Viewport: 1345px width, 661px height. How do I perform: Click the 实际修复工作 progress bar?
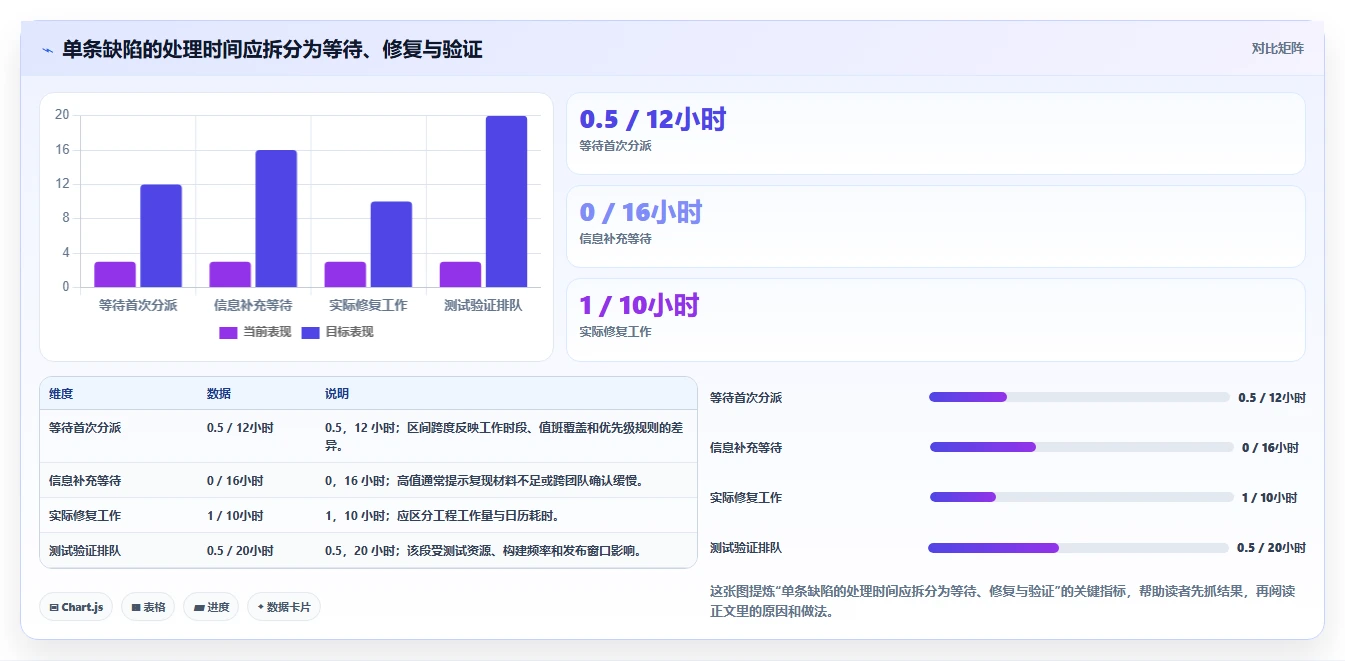tap(1082, 497)
